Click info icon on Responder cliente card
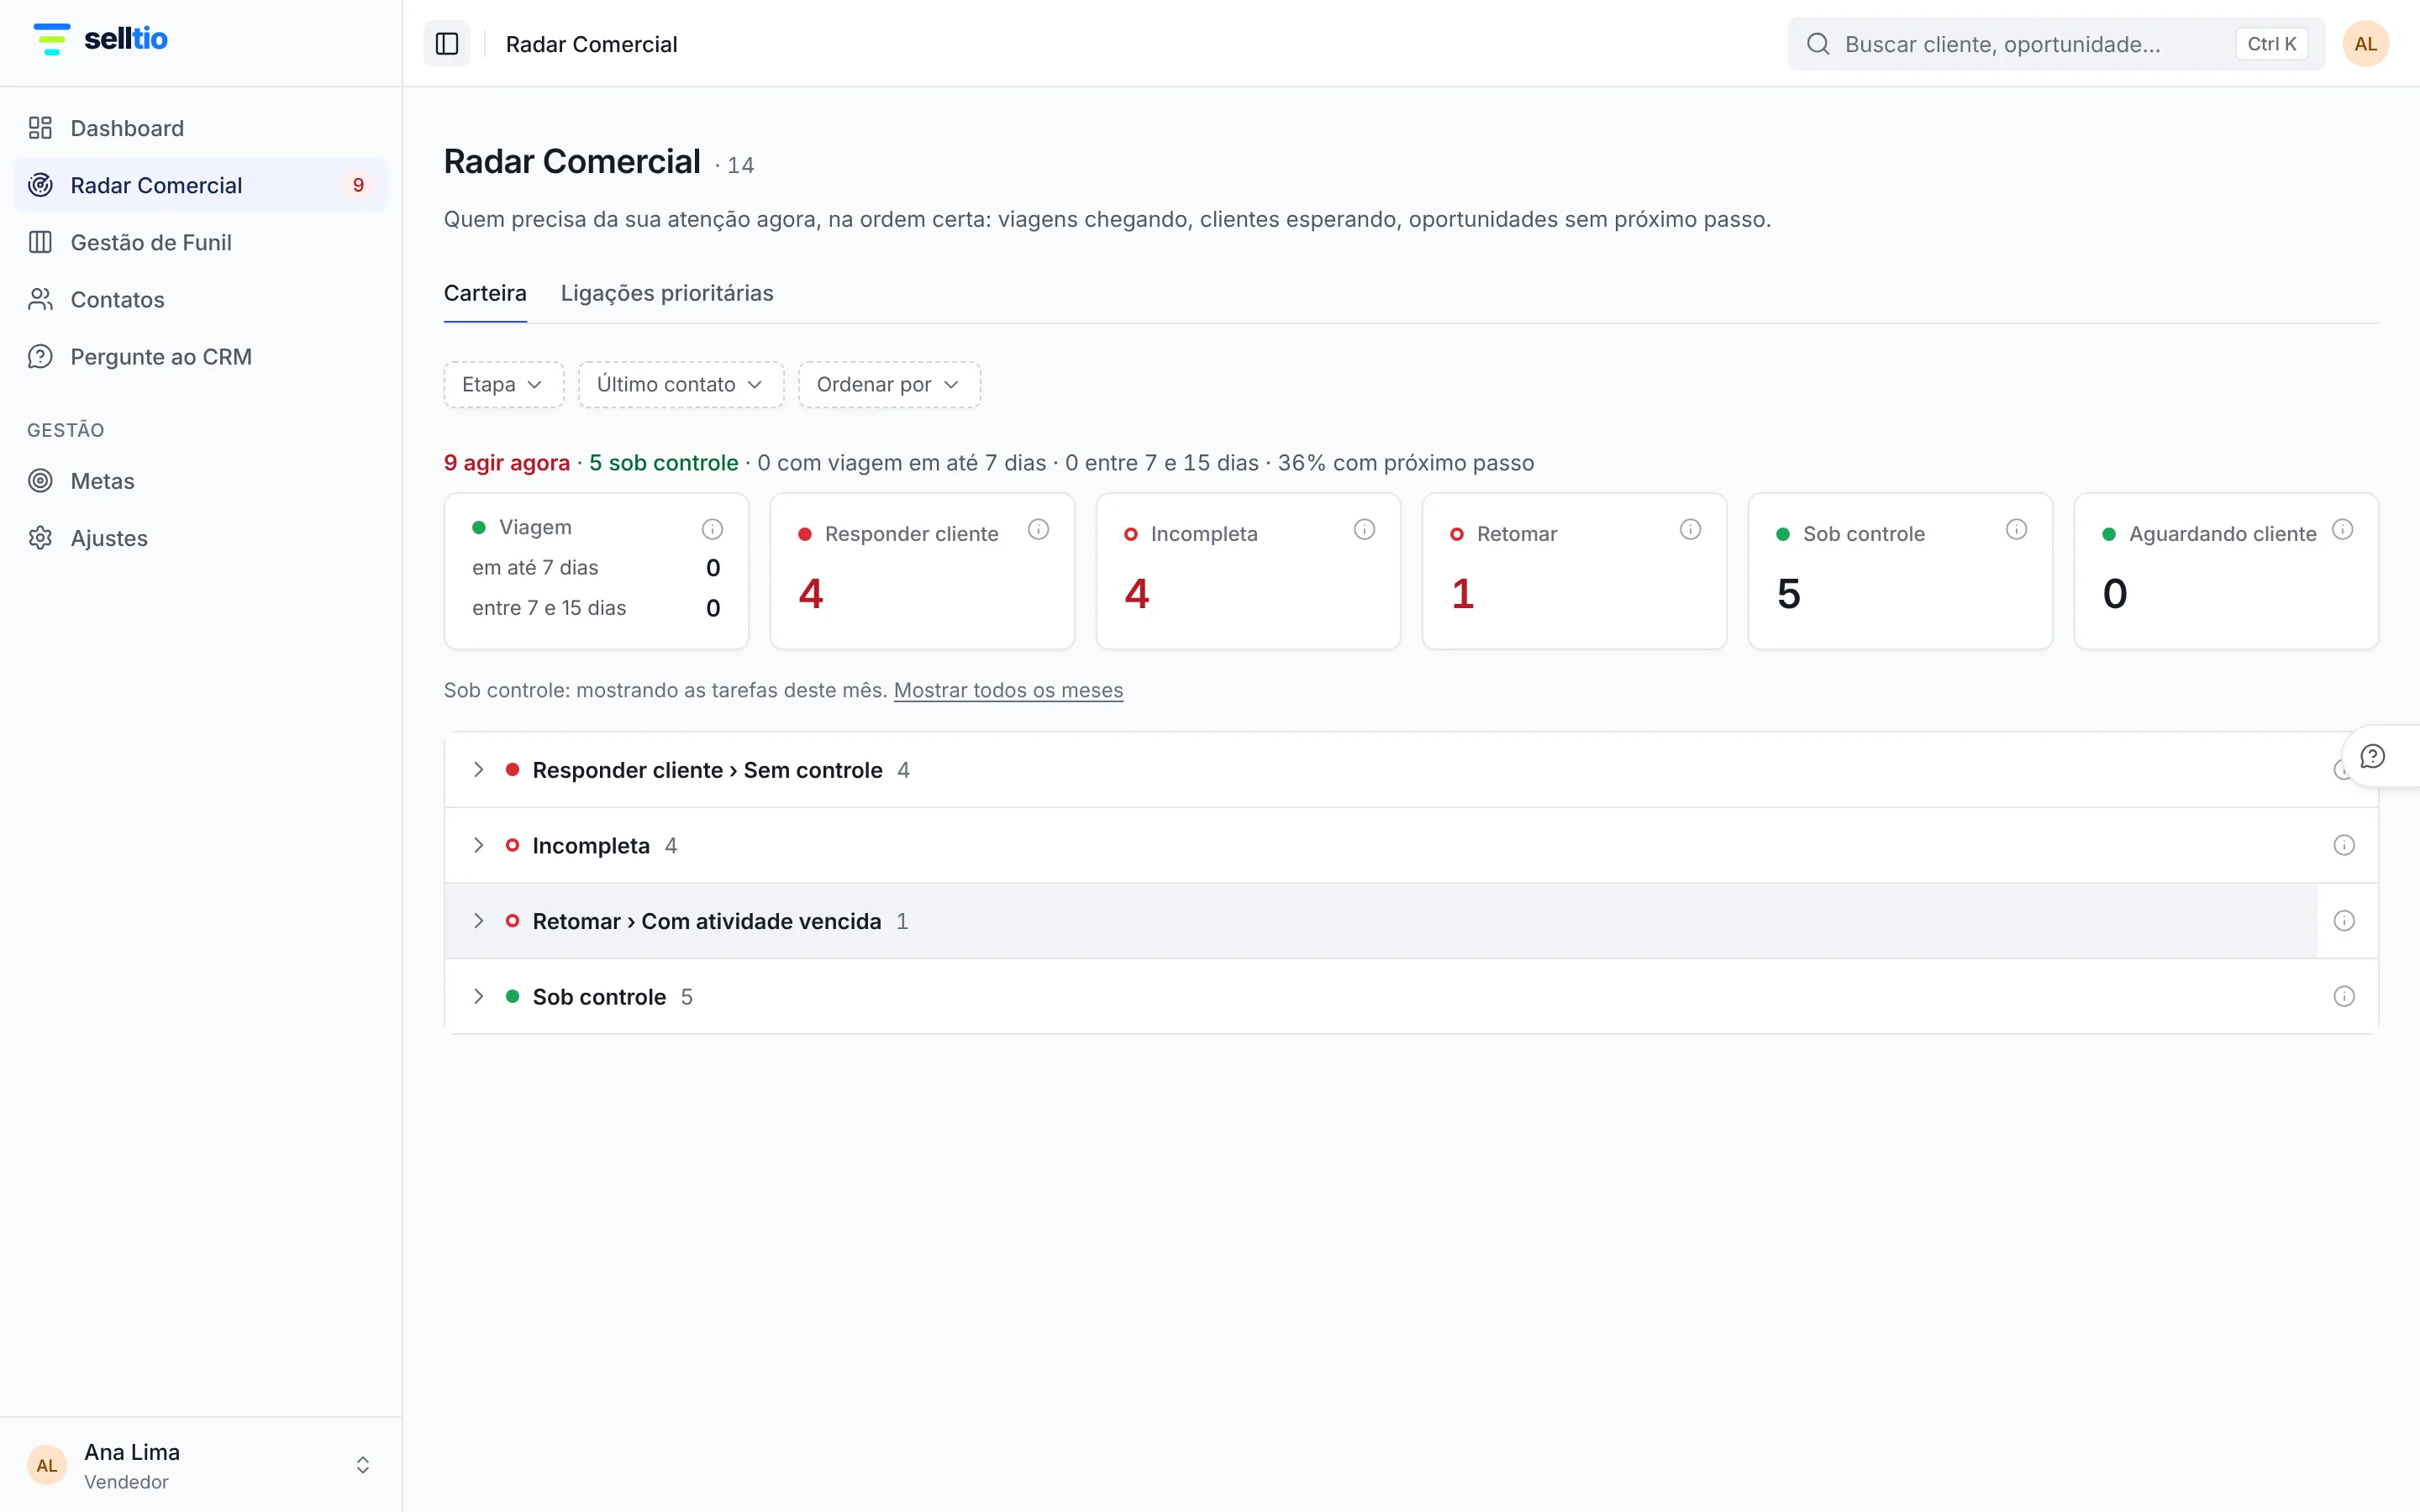 (x=1038, y=529)
